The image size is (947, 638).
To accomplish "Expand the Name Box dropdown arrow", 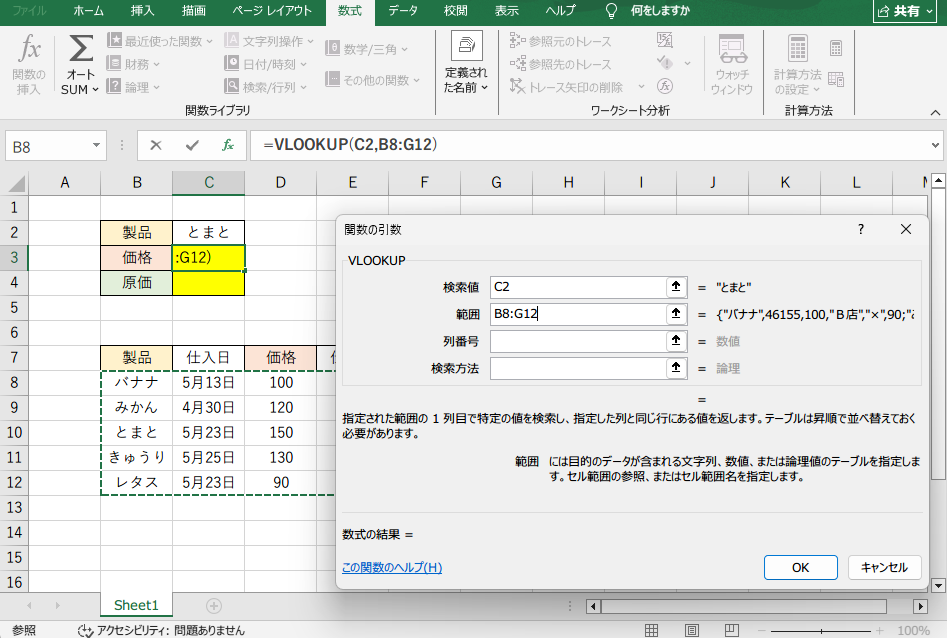I will pos(97,146).
